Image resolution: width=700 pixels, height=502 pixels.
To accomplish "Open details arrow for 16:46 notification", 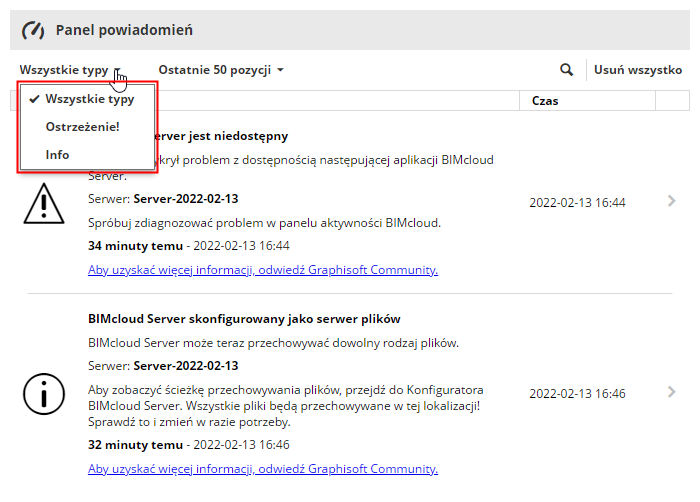I will point(671,392).
